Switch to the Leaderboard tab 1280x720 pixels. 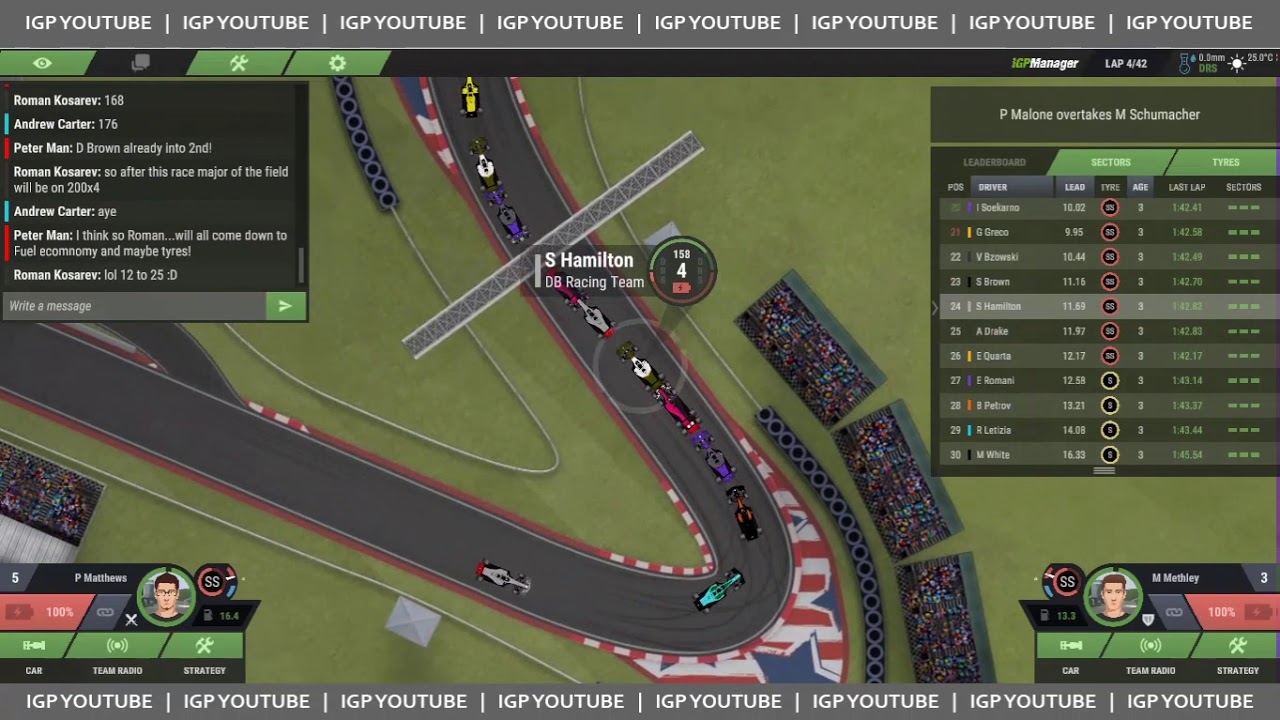[994, 162]
